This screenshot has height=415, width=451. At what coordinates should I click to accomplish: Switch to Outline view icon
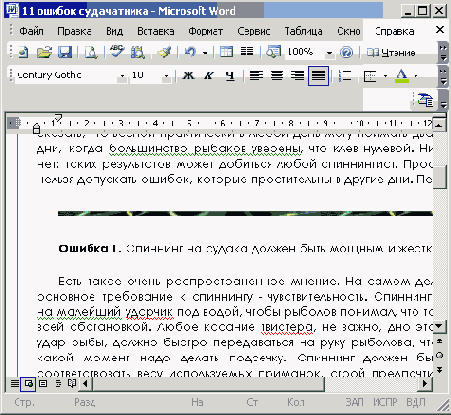point(58,384)
